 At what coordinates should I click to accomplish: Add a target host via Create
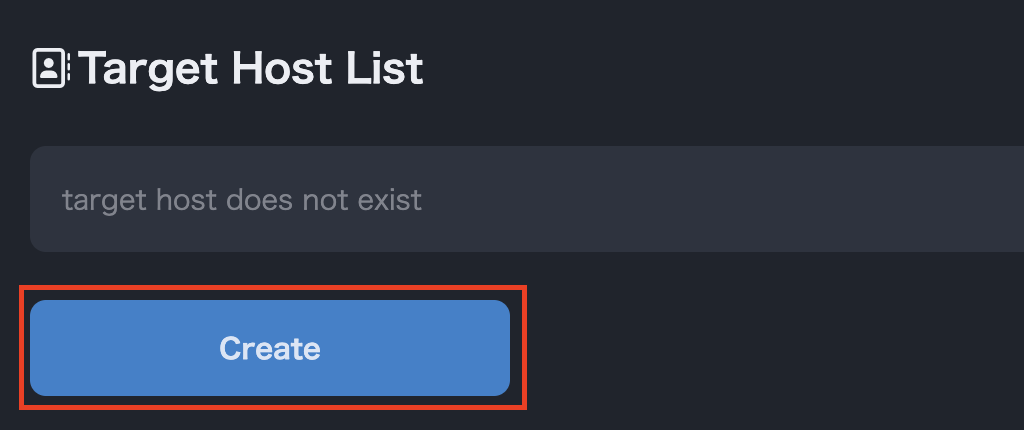(270, 348)
